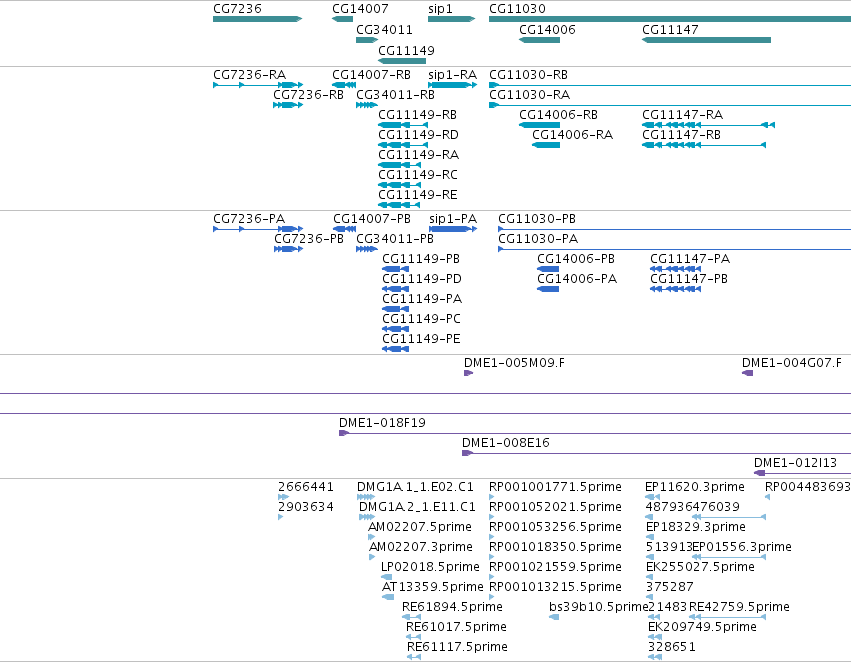Click the CG11030 gene bar
Image resolution: width=851 pixels, height=662 pixels.
pos(670,19)
